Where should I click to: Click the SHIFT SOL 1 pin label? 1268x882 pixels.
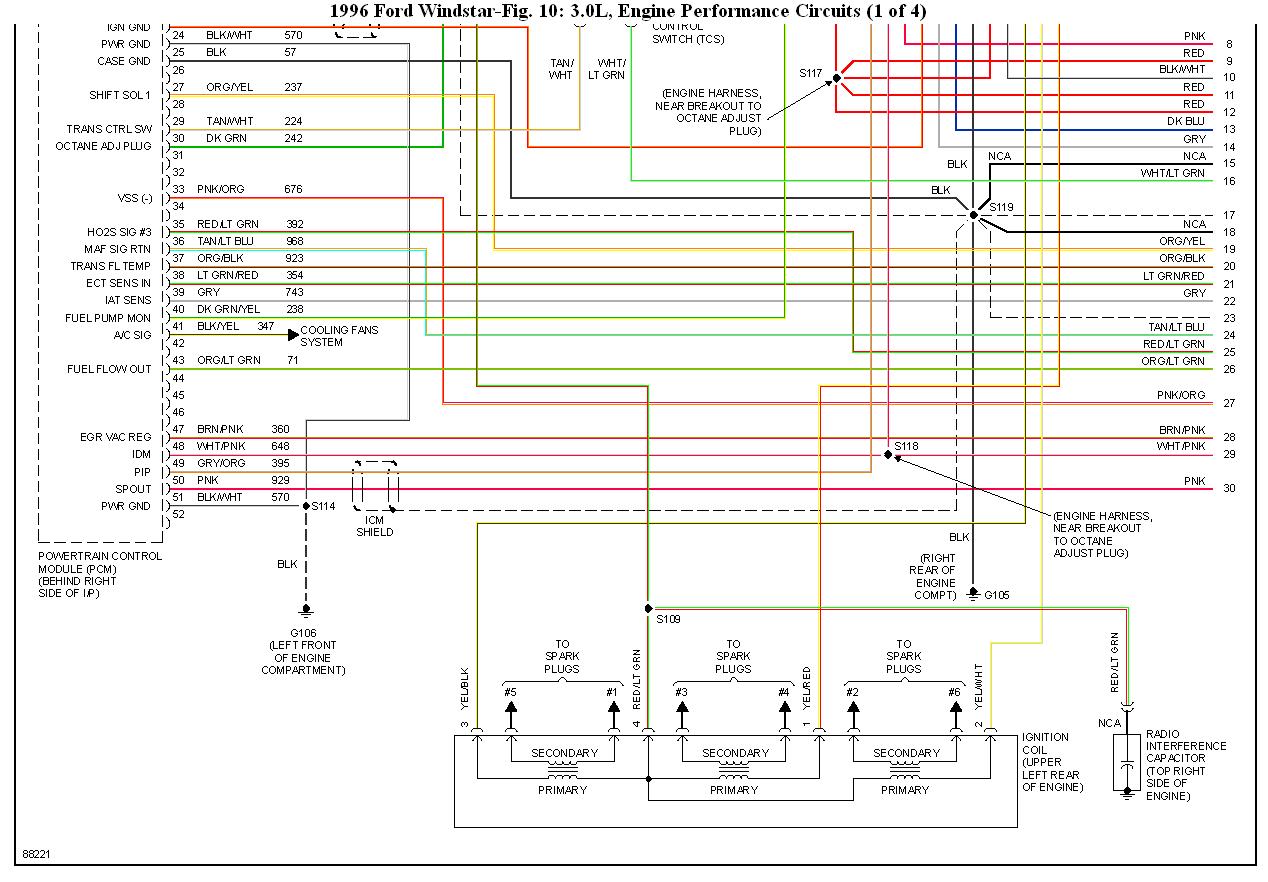coord(121,95)
